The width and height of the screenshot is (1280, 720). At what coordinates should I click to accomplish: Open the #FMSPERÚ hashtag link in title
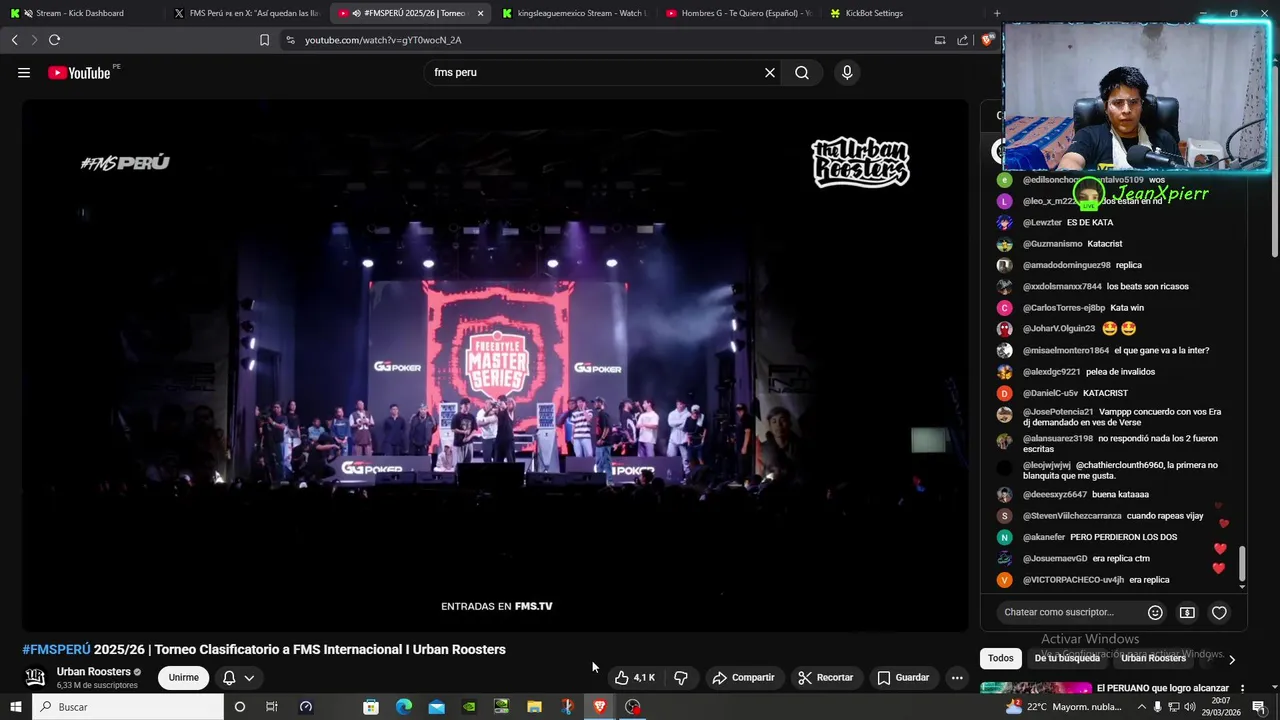pyautogui.click(x=56, y=650)
